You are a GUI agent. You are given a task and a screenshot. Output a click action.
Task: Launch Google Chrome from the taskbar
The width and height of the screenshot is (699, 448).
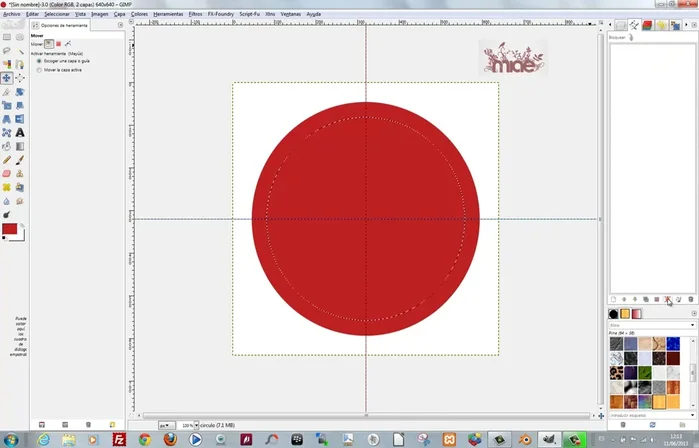click(145, 439)
